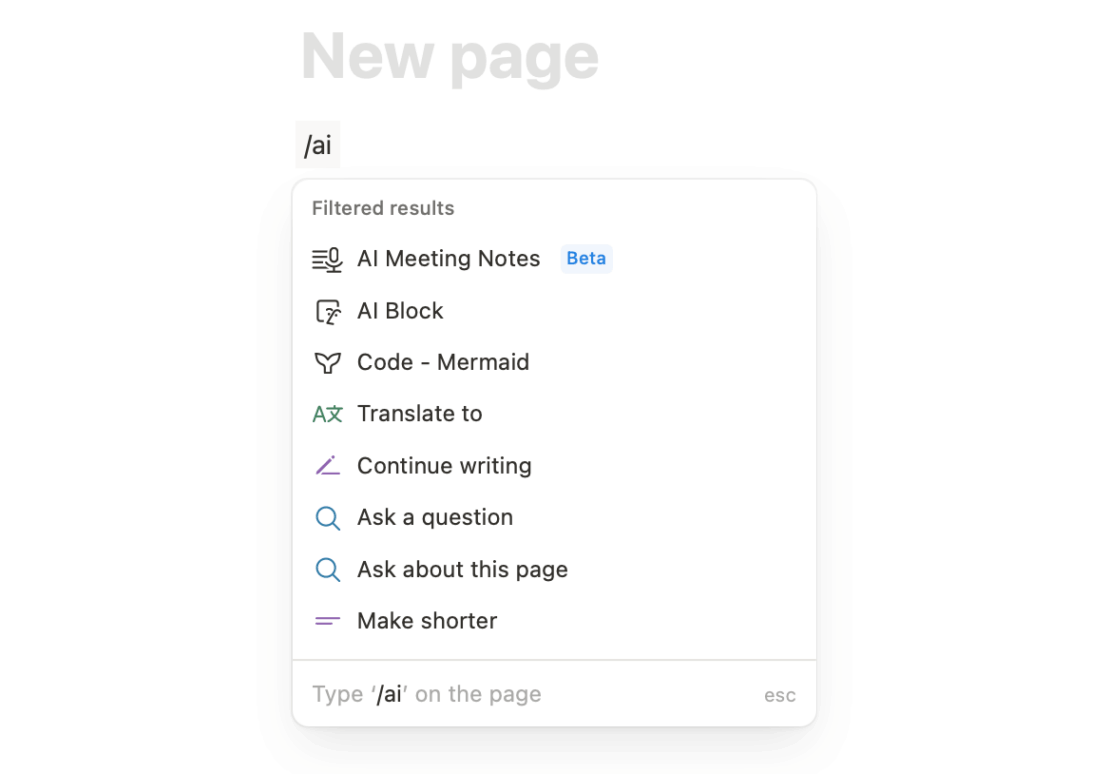1110x774 pixels.
Task: Click the /ai text input on the page
Action: click(x=317, y=144)
